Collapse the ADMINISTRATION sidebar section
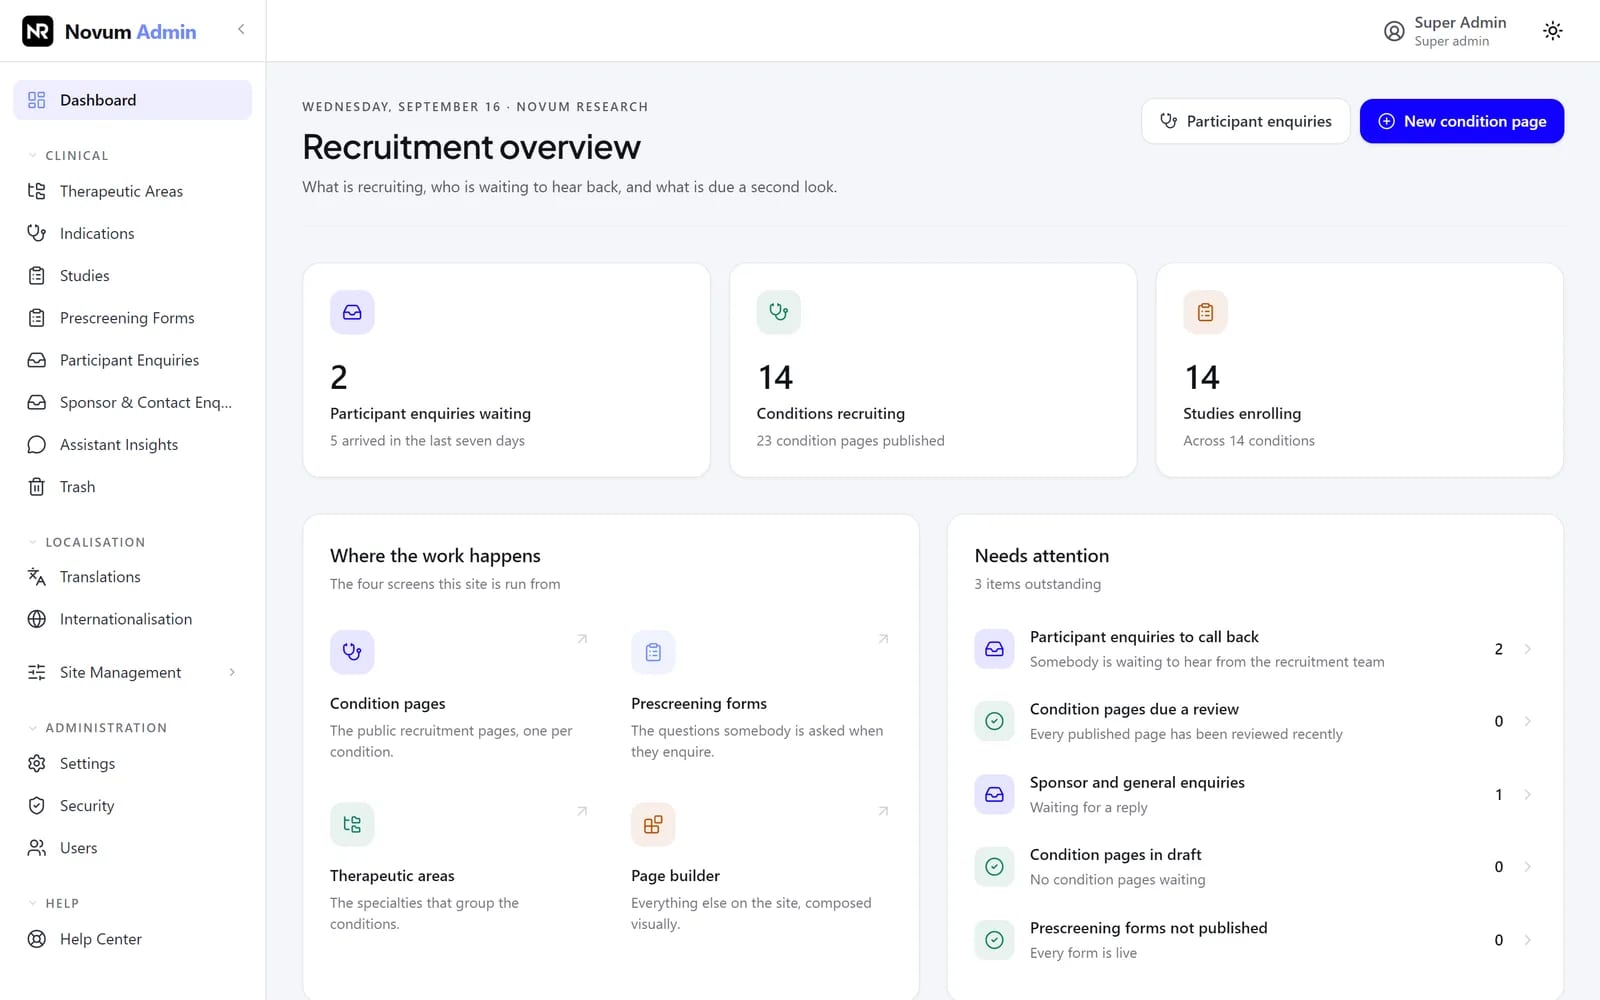The image size is (1600, 1000). [x=97, y=728]
